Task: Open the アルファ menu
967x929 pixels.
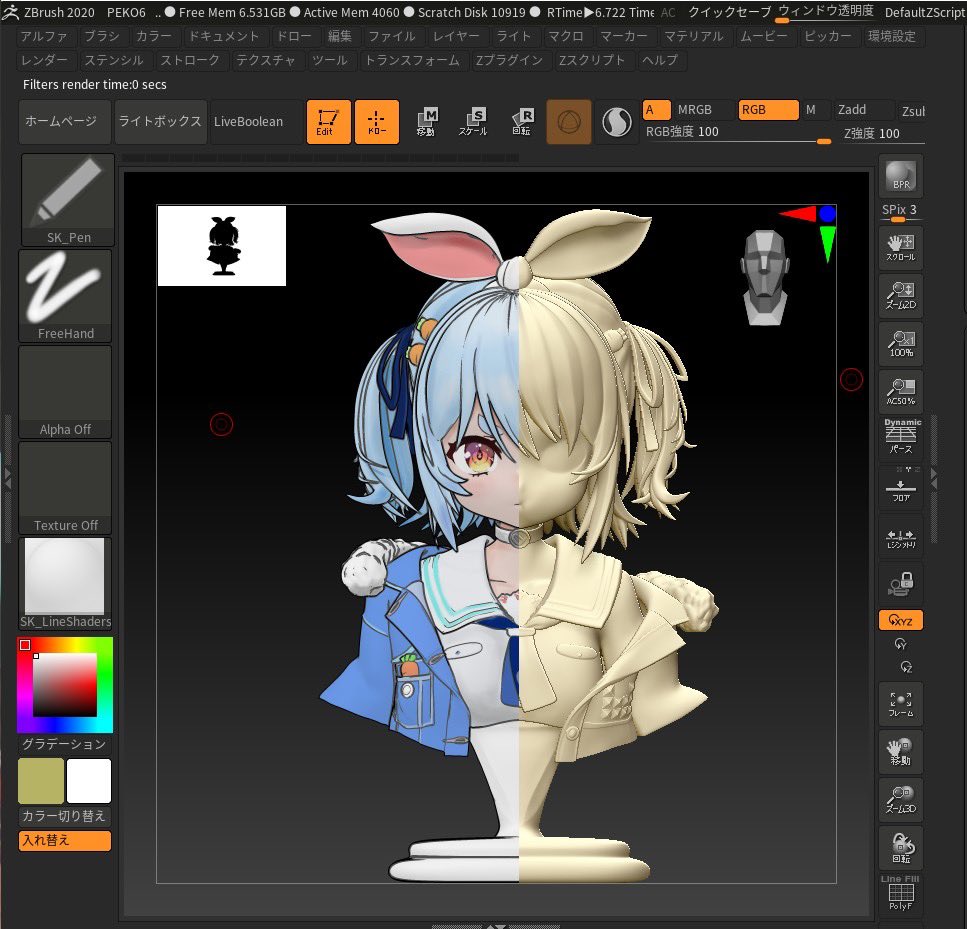Action: pos(44,36)
